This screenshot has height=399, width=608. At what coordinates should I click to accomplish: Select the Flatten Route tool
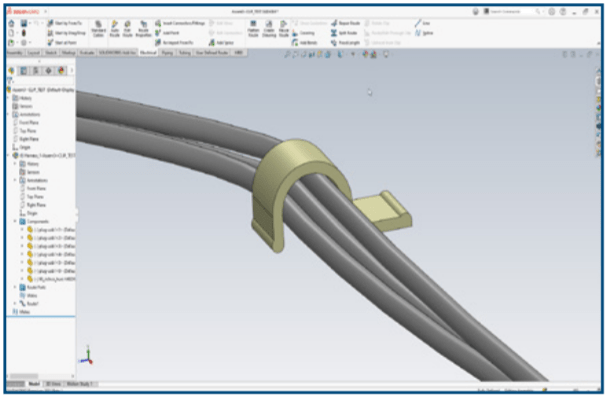[253, 29]
